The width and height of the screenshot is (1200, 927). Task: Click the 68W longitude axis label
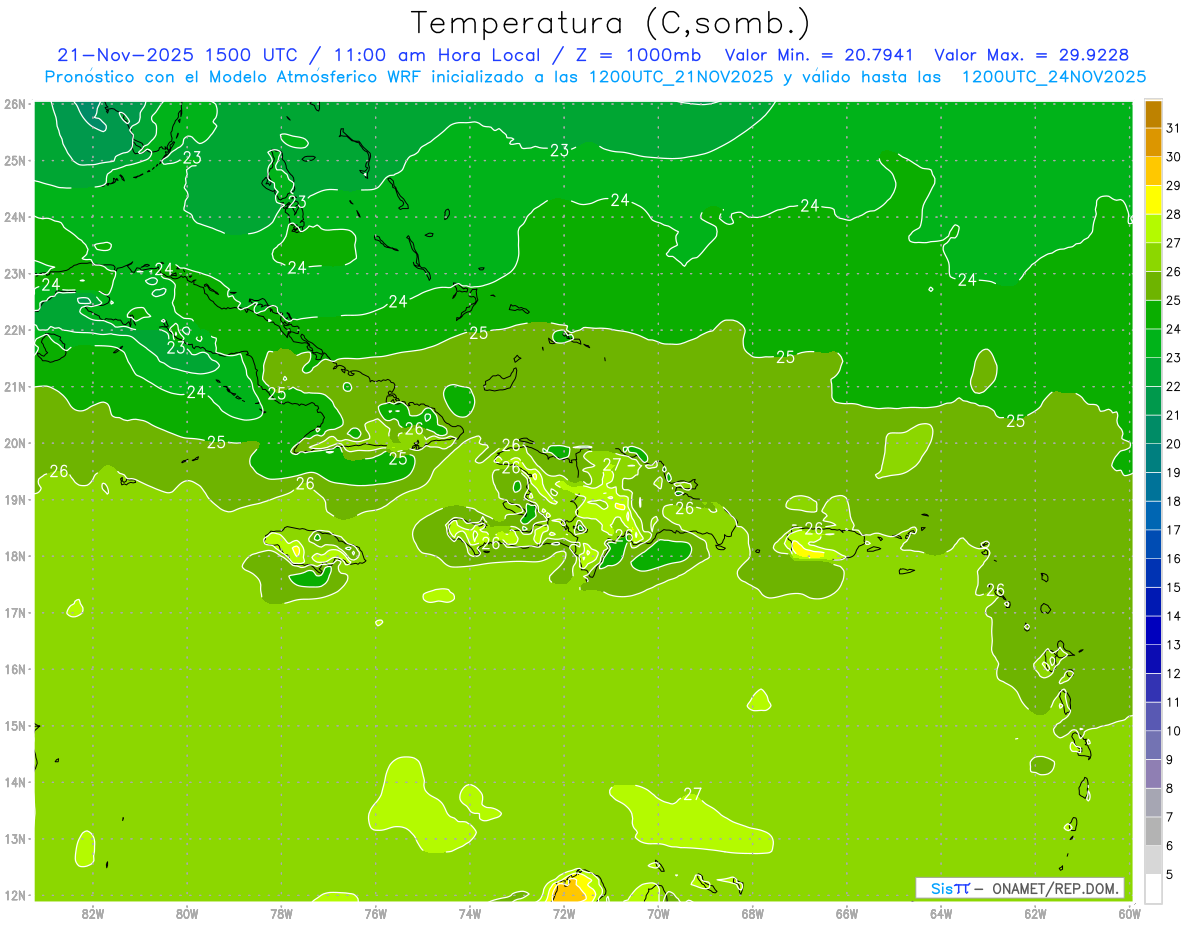tap(753, 912)
